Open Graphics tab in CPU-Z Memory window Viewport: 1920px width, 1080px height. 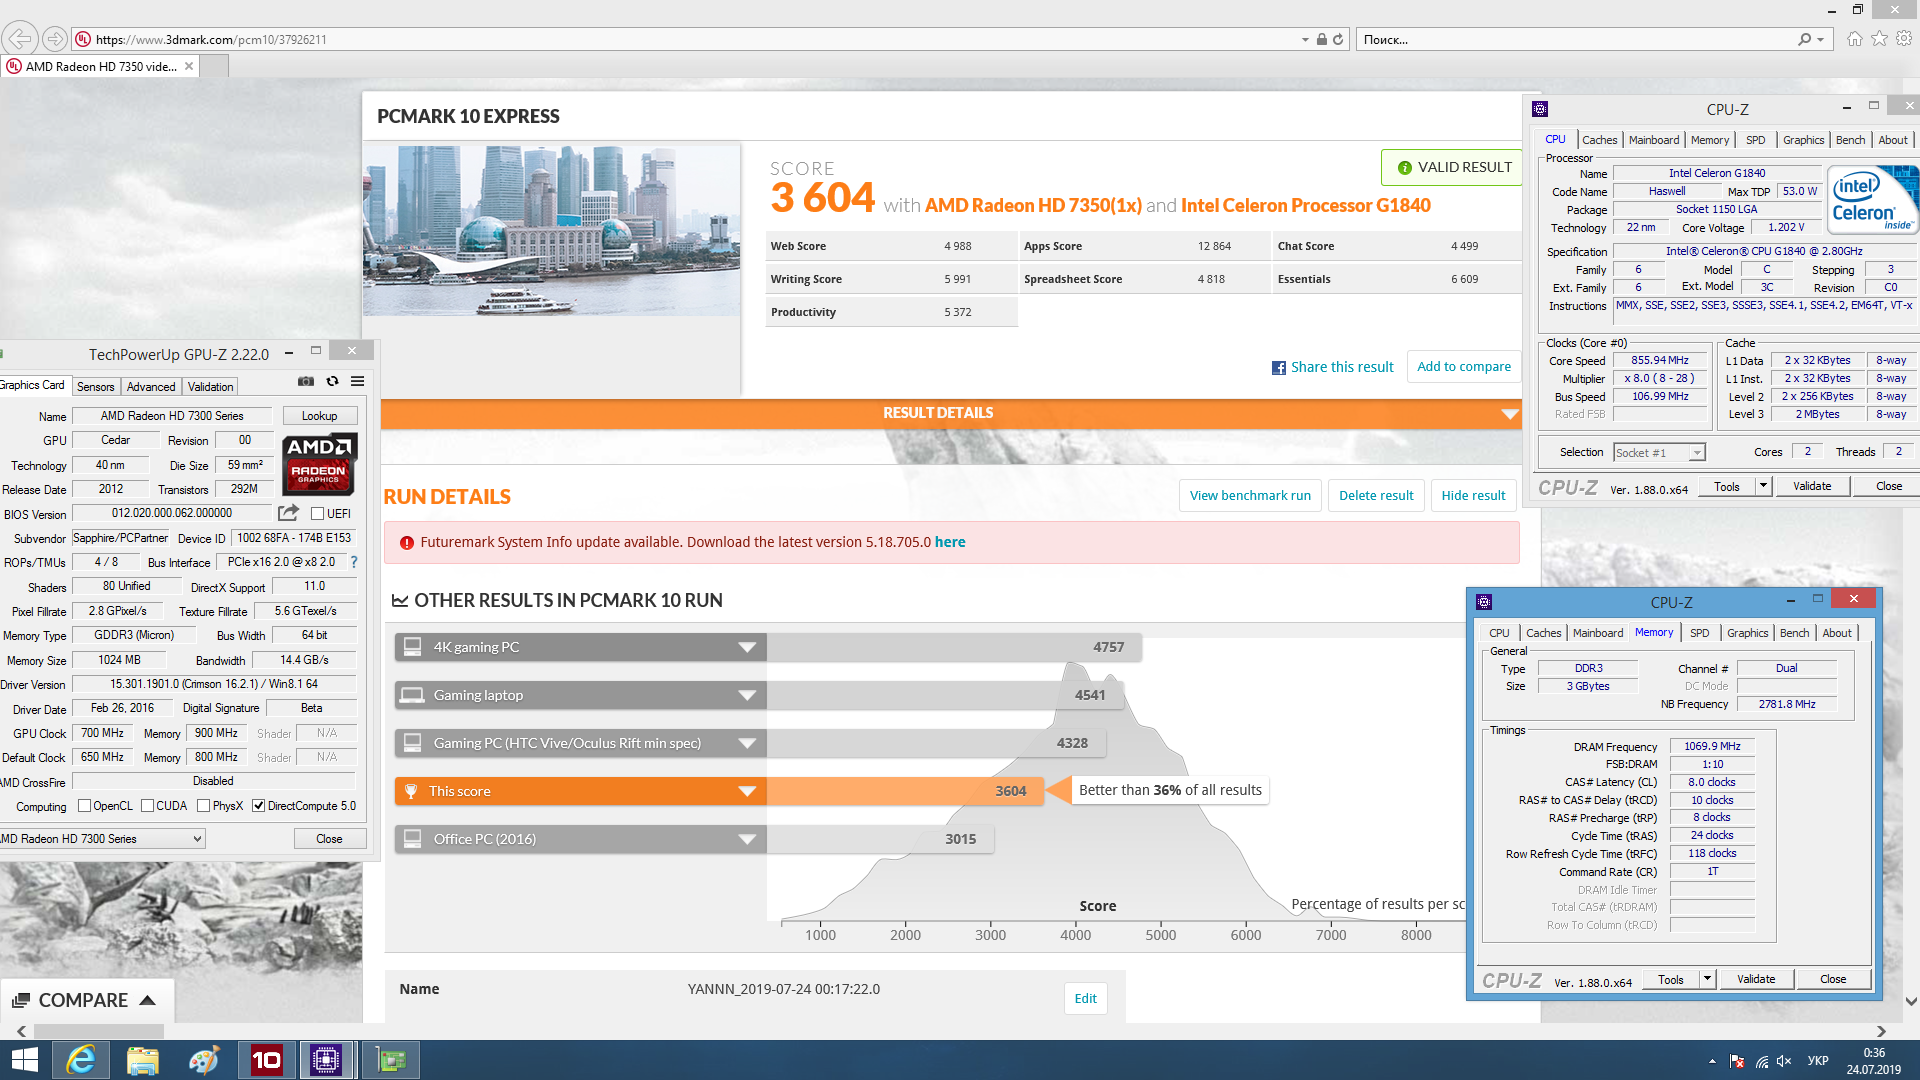click(x=1747, y=633)
